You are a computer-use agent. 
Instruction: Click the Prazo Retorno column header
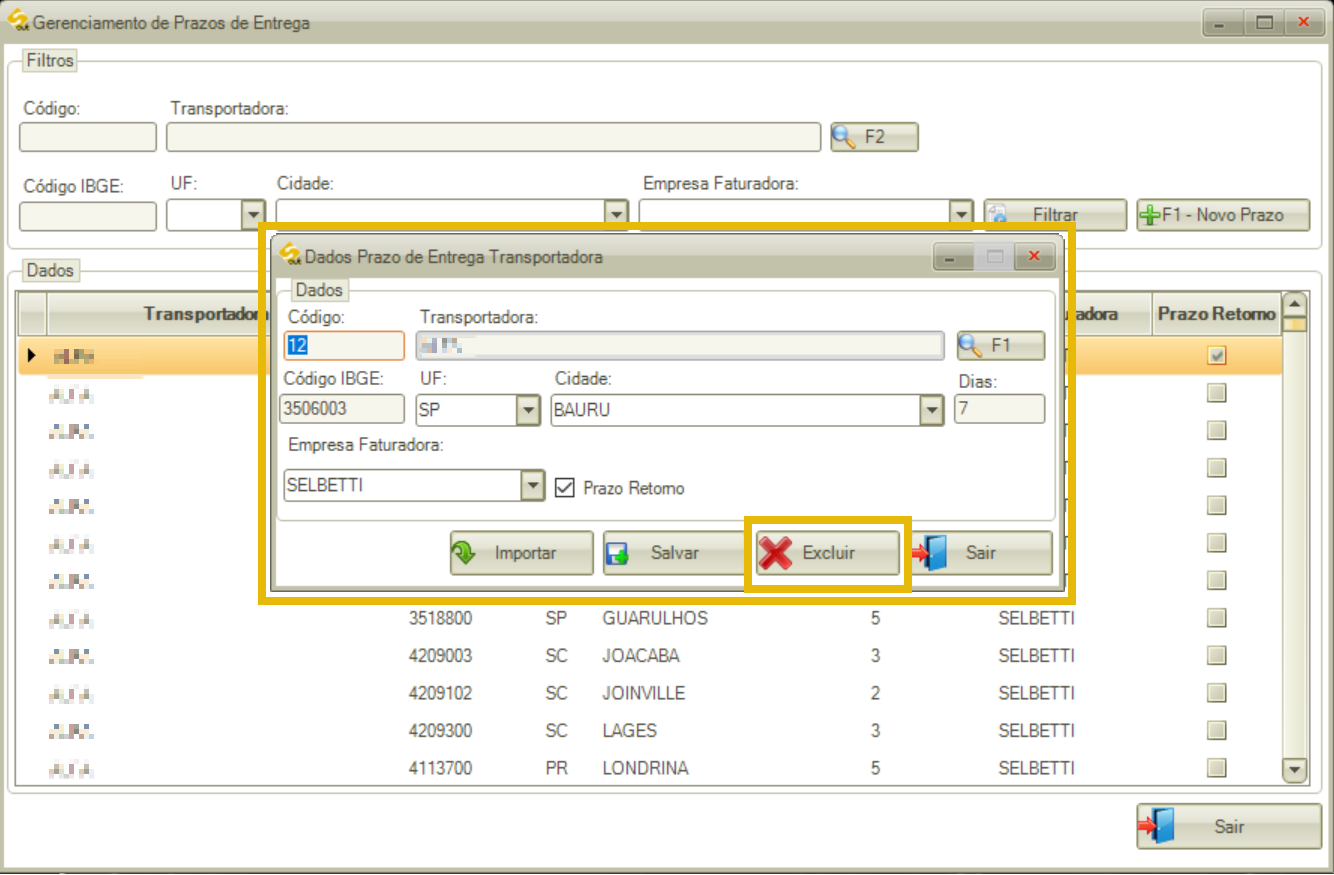point(1217,314)
